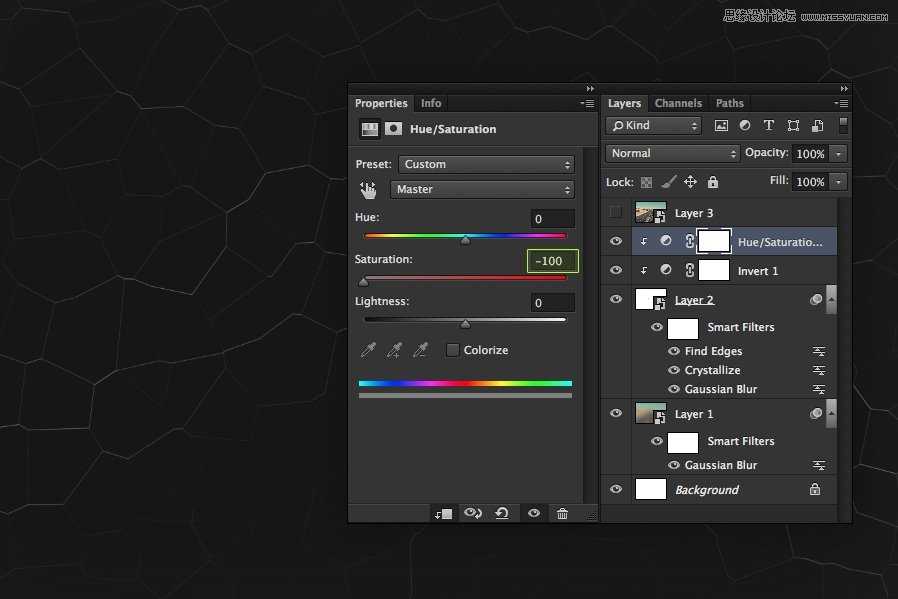The image size is (898, 599).
Task: Click the link icon on Invert 1 layer
Action: [690, 270]
